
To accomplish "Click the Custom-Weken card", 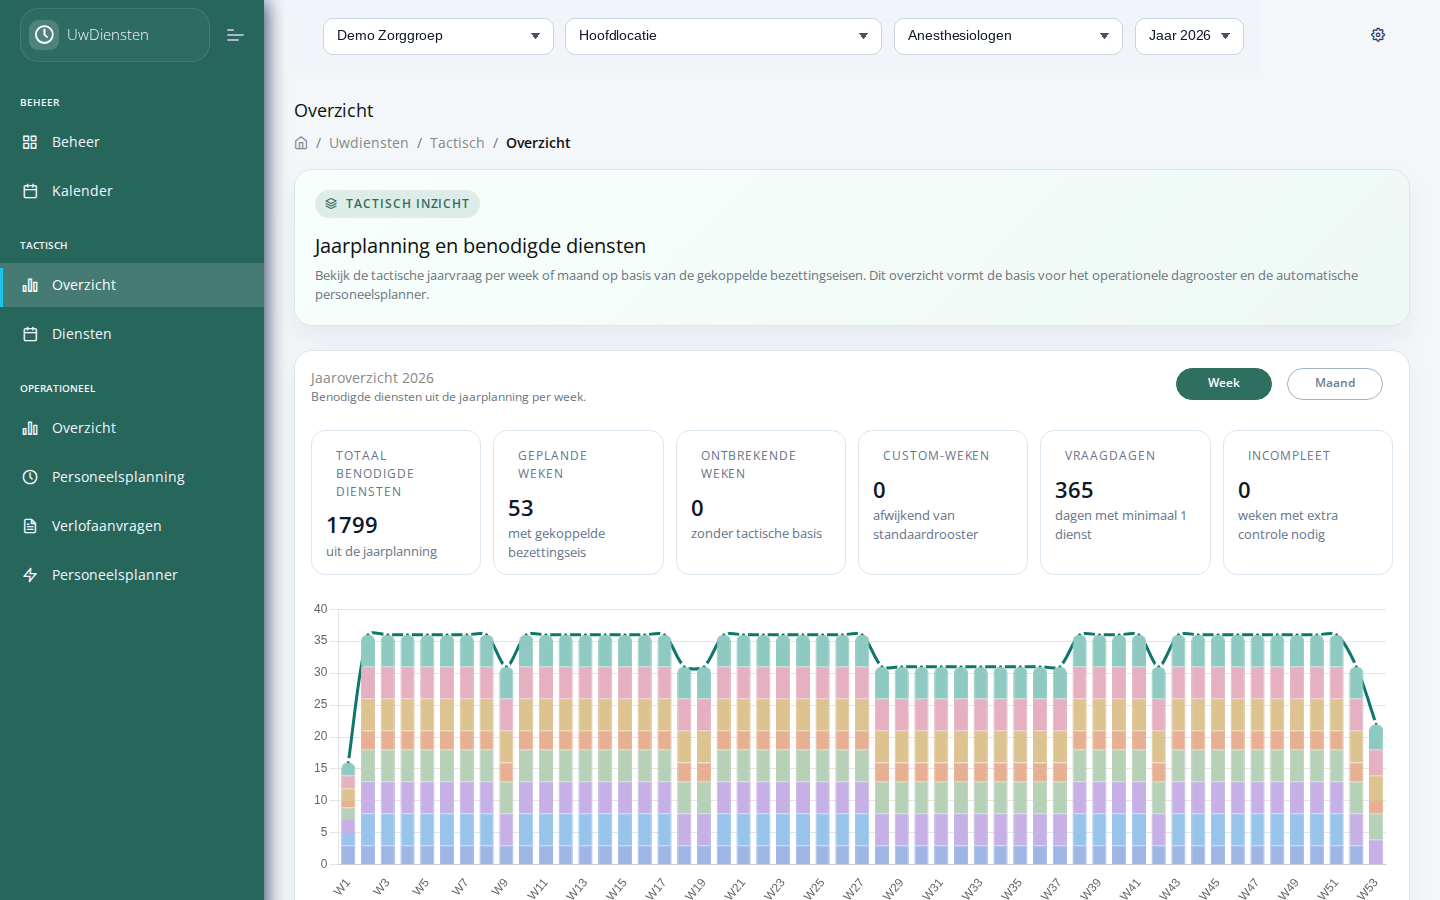I will (943, 503).
